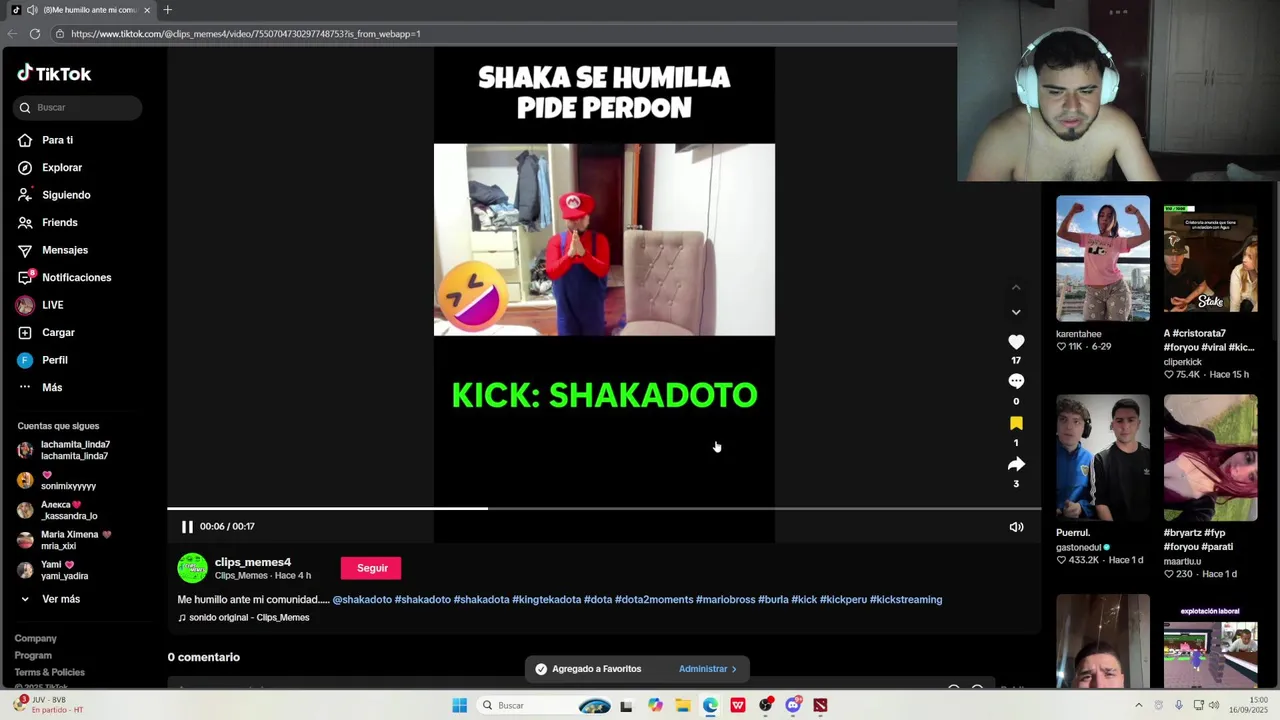The image size is (1280, 720).
Task: Click Terms & Policies footer link
Action: tap(49, 672)
